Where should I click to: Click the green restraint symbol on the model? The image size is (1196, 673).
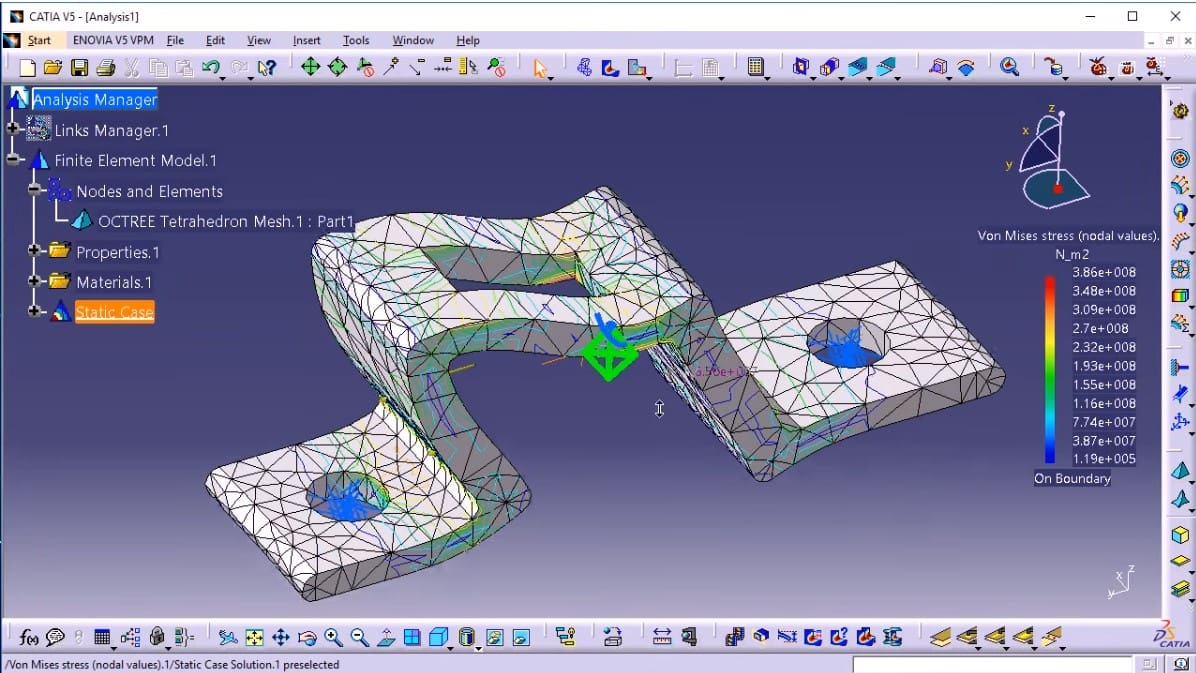point(609,356)
